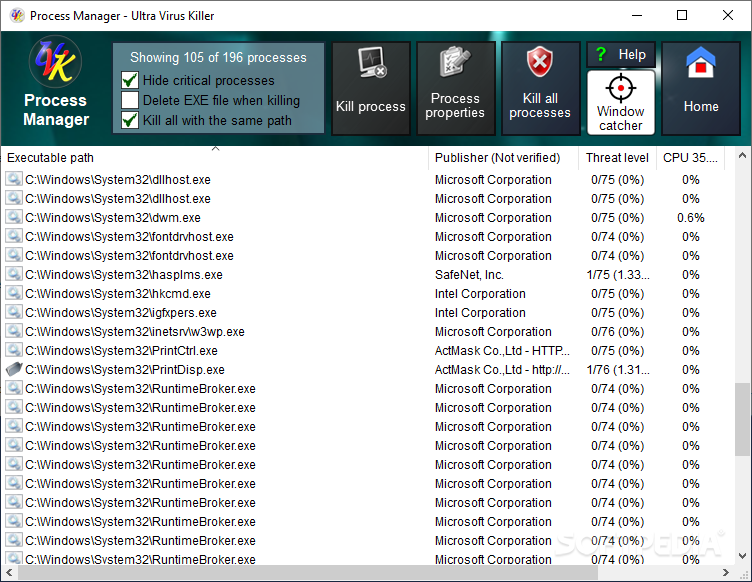
Task: Click the vertical scrollbar thumb
Action: pyautogui.click(x=742, y=419)
